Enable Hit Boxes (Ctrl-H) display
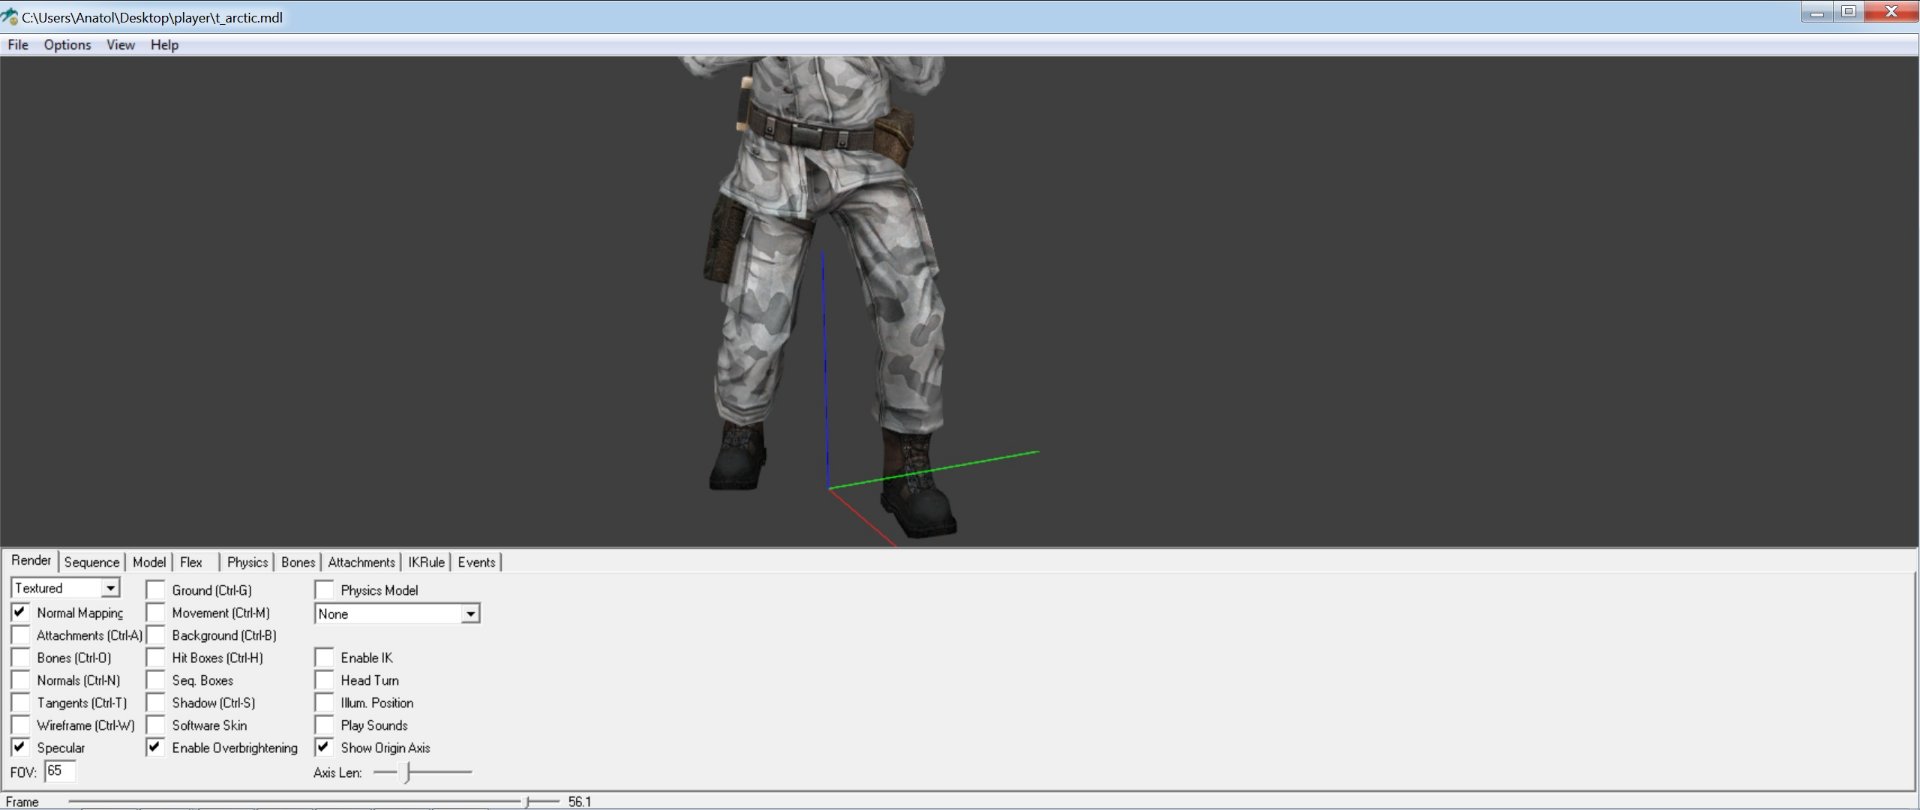The image size is (1920, 810). (156, 658)
